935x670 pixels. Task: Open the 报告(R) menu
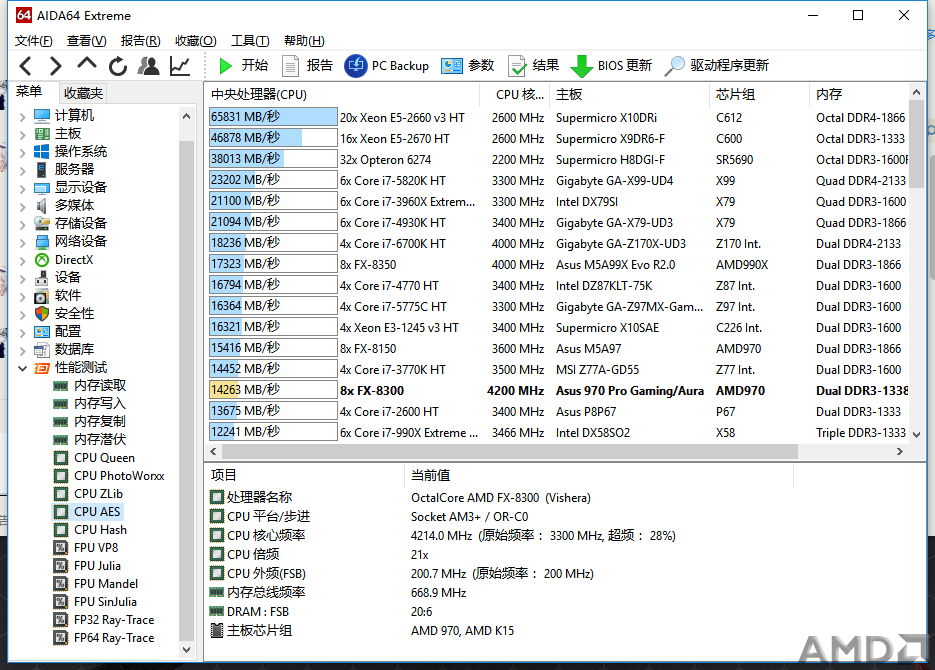141,41
